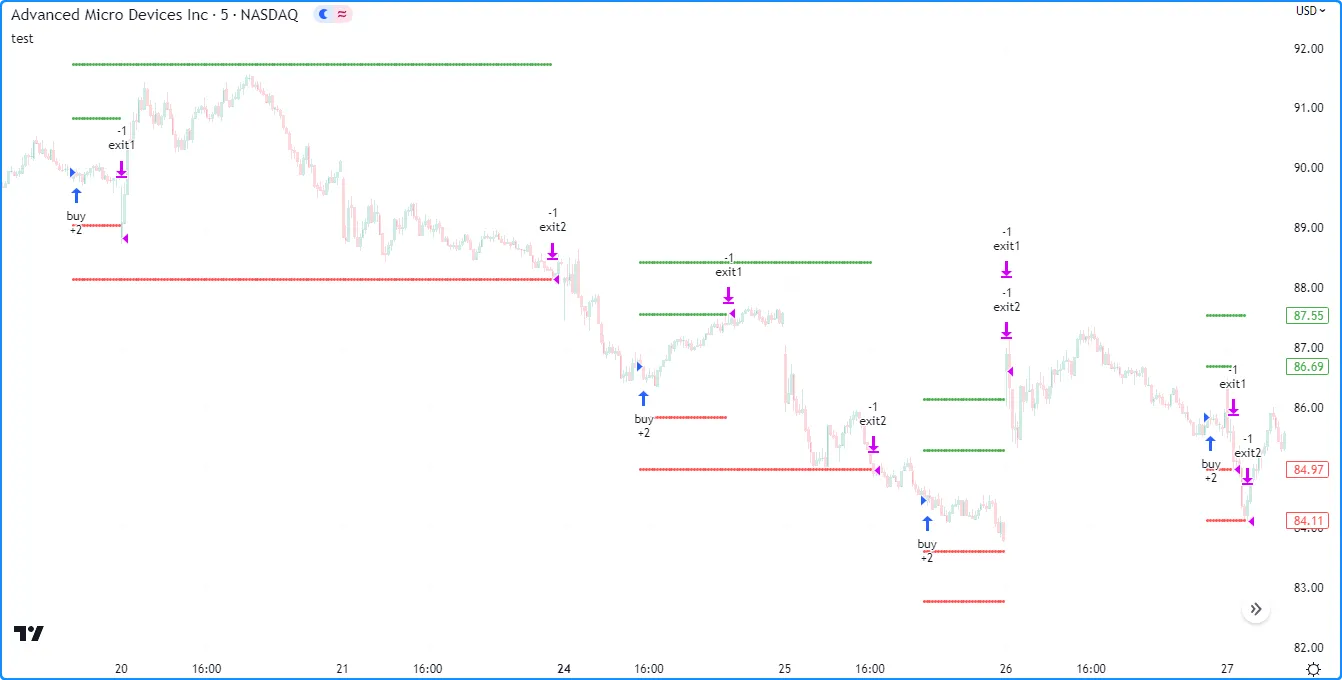Image resolution: width=1342 pixels, height=680 pixels.
Task: Click the buy +2 label near 16:00 on 24
Action: coord(643,425)
